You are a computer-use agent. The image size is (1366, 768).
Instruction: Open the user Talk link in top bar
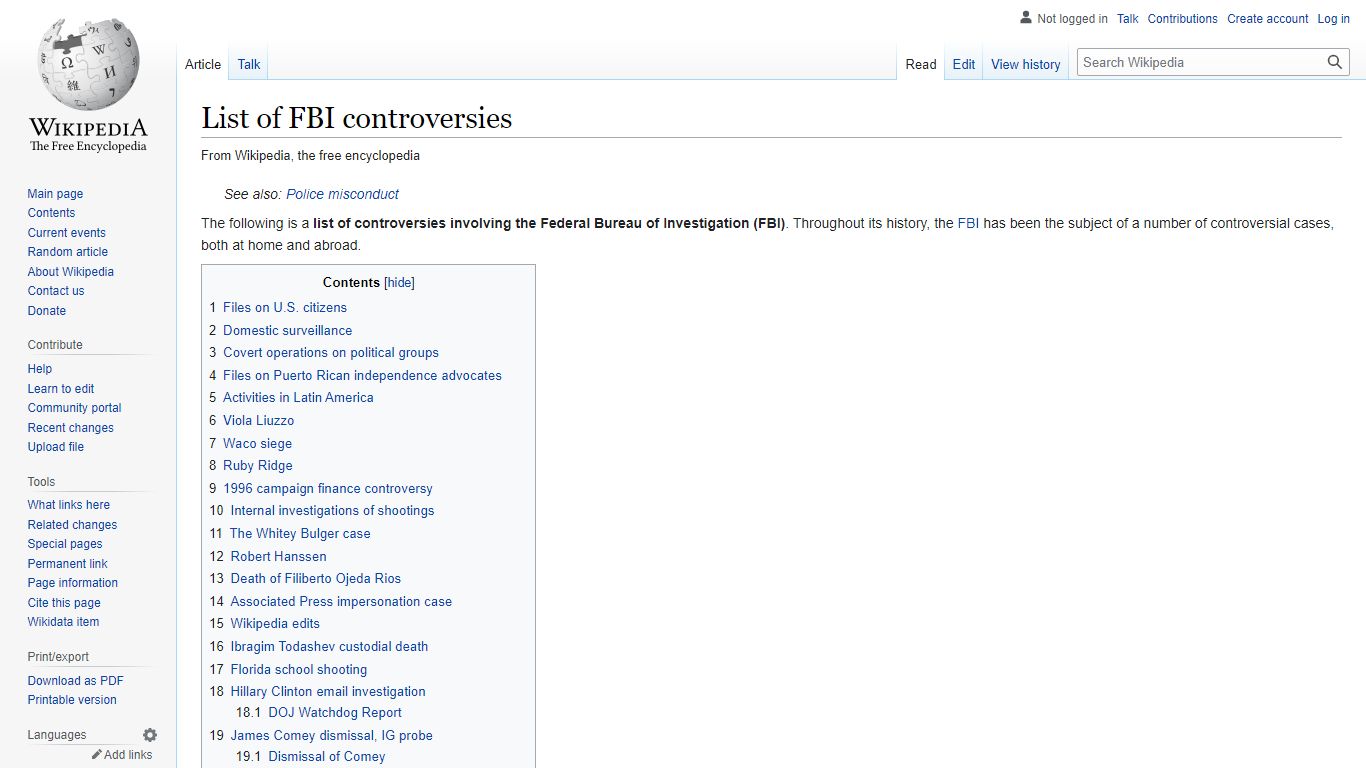pyautogui.click(x=1128, y=19)
